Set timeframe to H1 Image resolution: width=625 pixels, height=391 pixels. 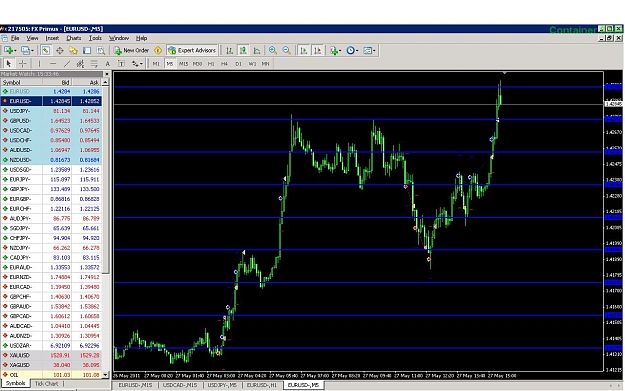tap(211, 63)
